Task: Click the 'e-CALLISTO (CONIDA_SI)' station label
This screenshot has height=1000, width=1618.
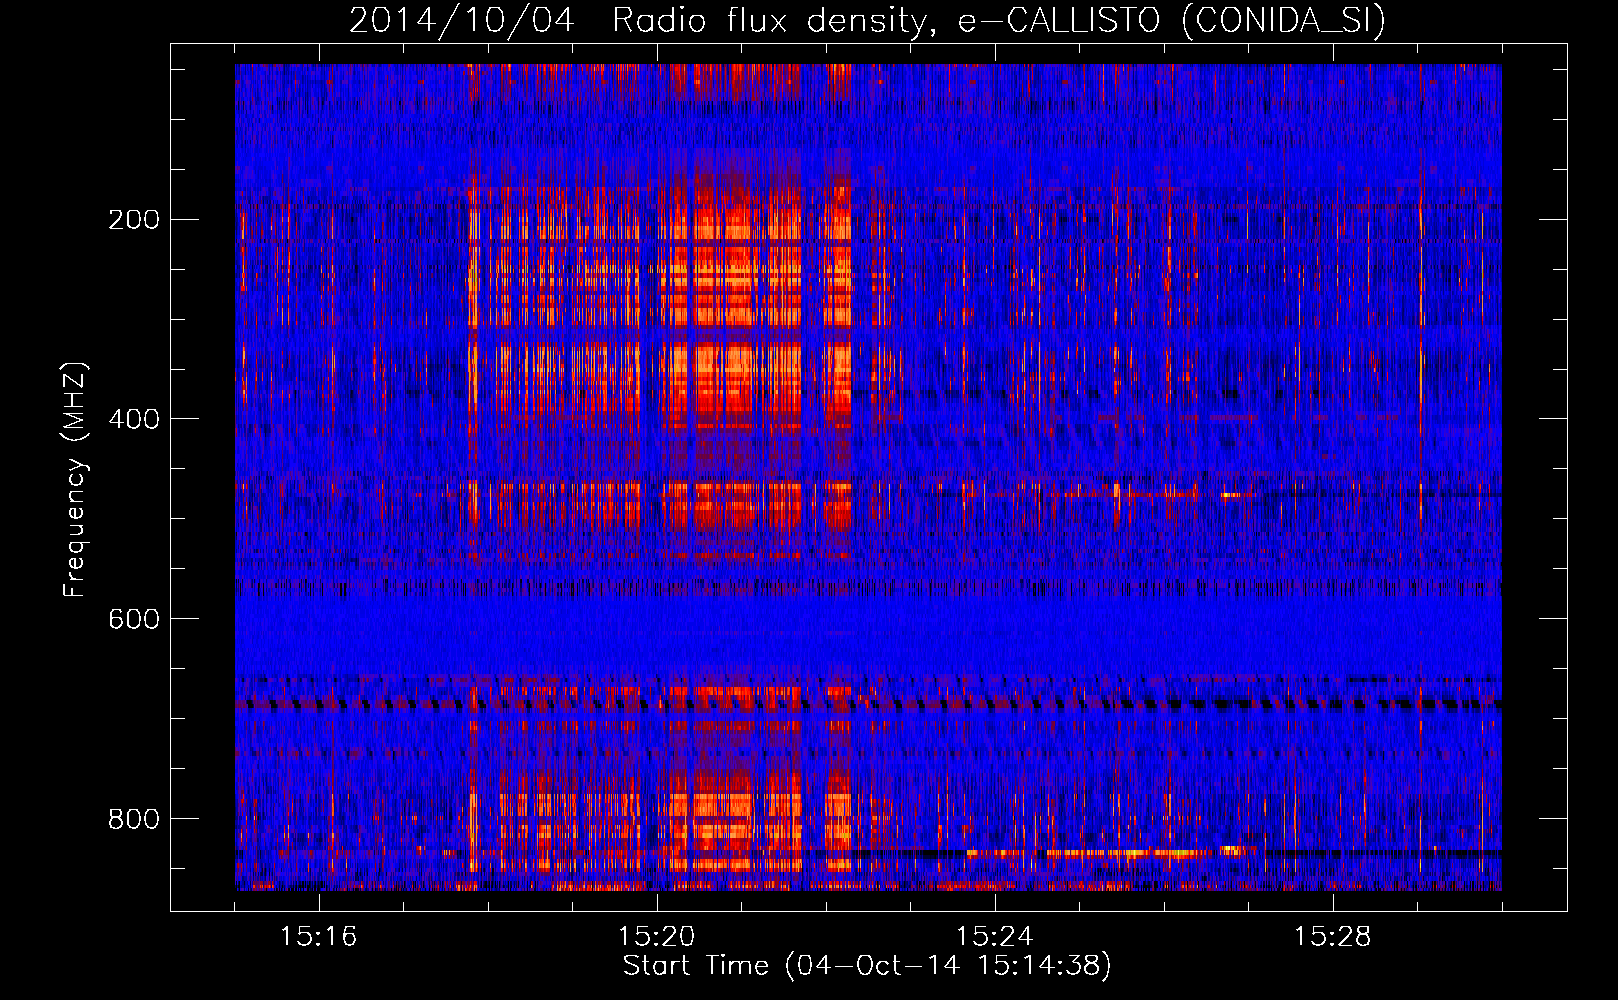Action: click(1172, 21)
